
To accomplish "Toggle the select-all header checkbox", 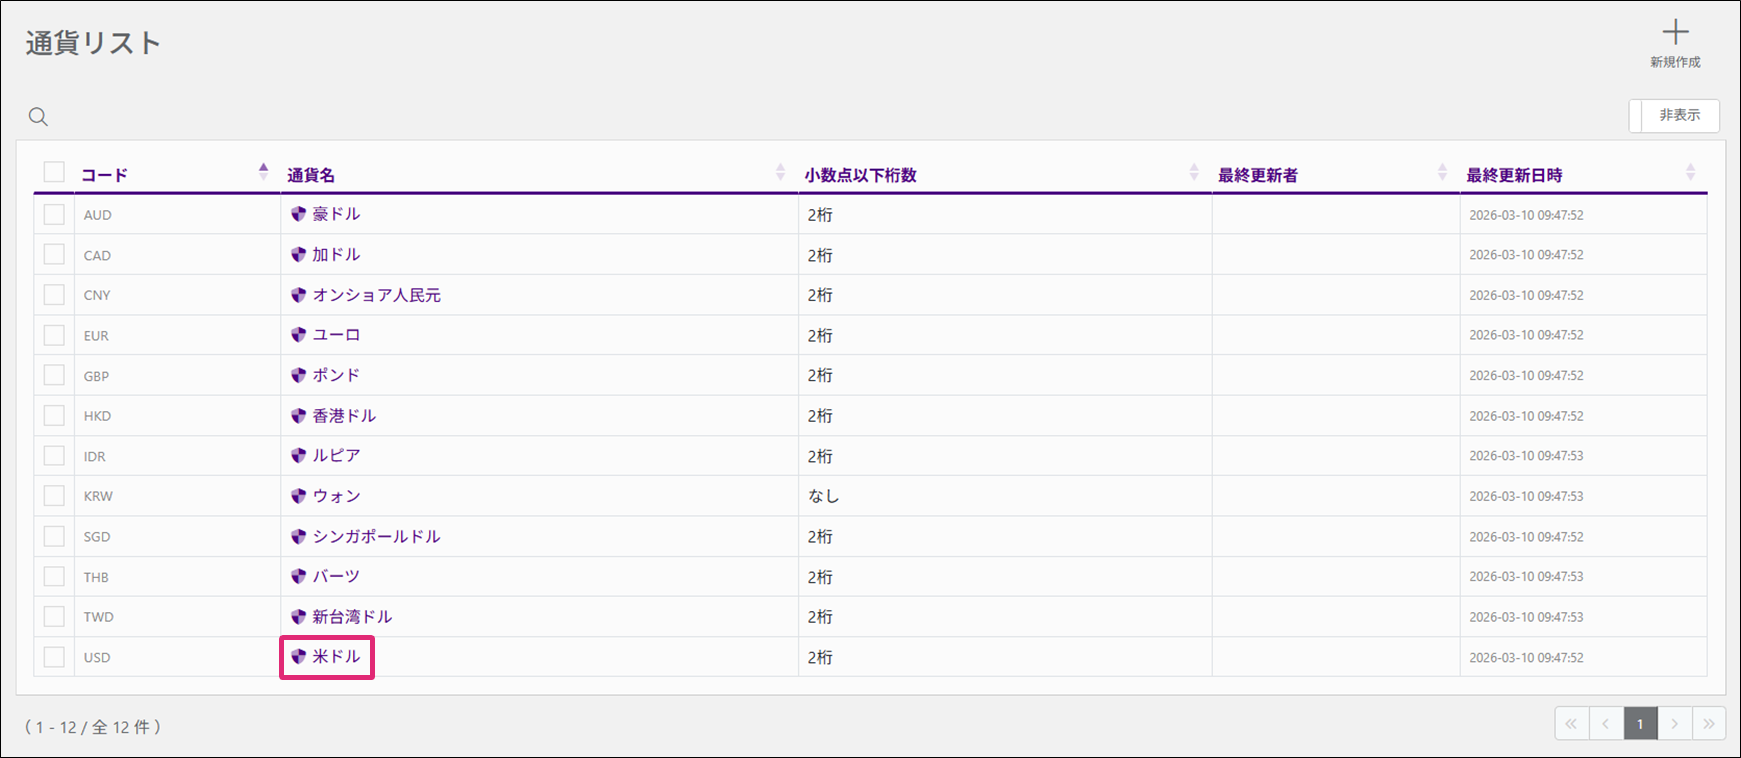I will pyautogui.click(x=54, y=172).
